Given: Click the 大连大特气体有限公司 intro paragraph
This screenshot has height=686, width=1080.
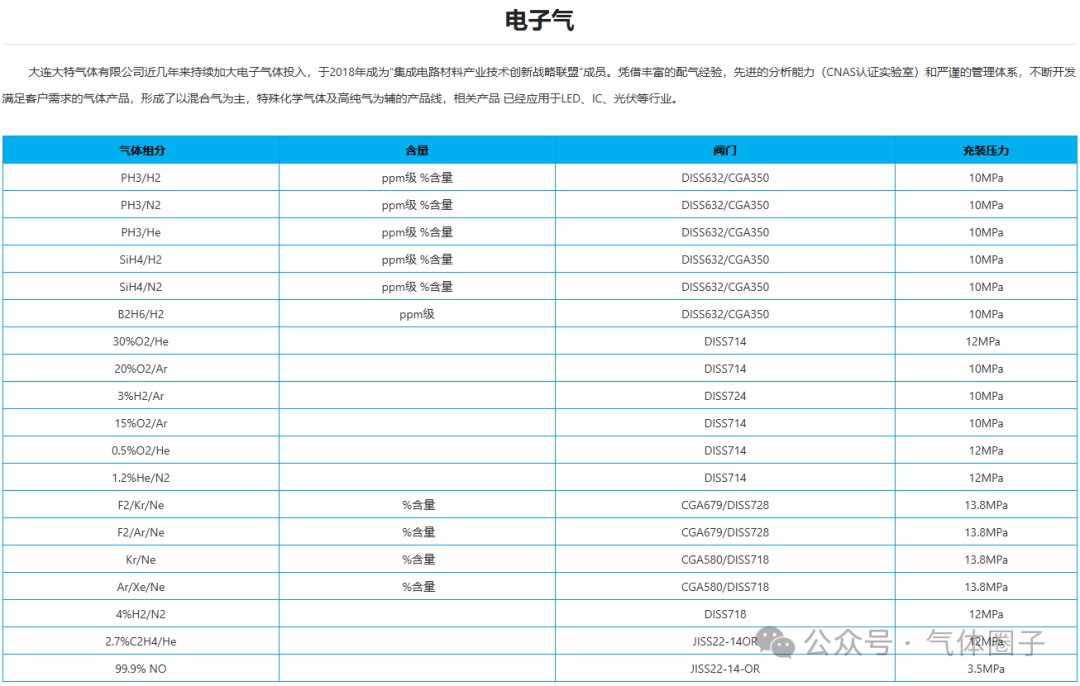Looking at the screenshot, I should pyautogui.click(x=539, y=85).
